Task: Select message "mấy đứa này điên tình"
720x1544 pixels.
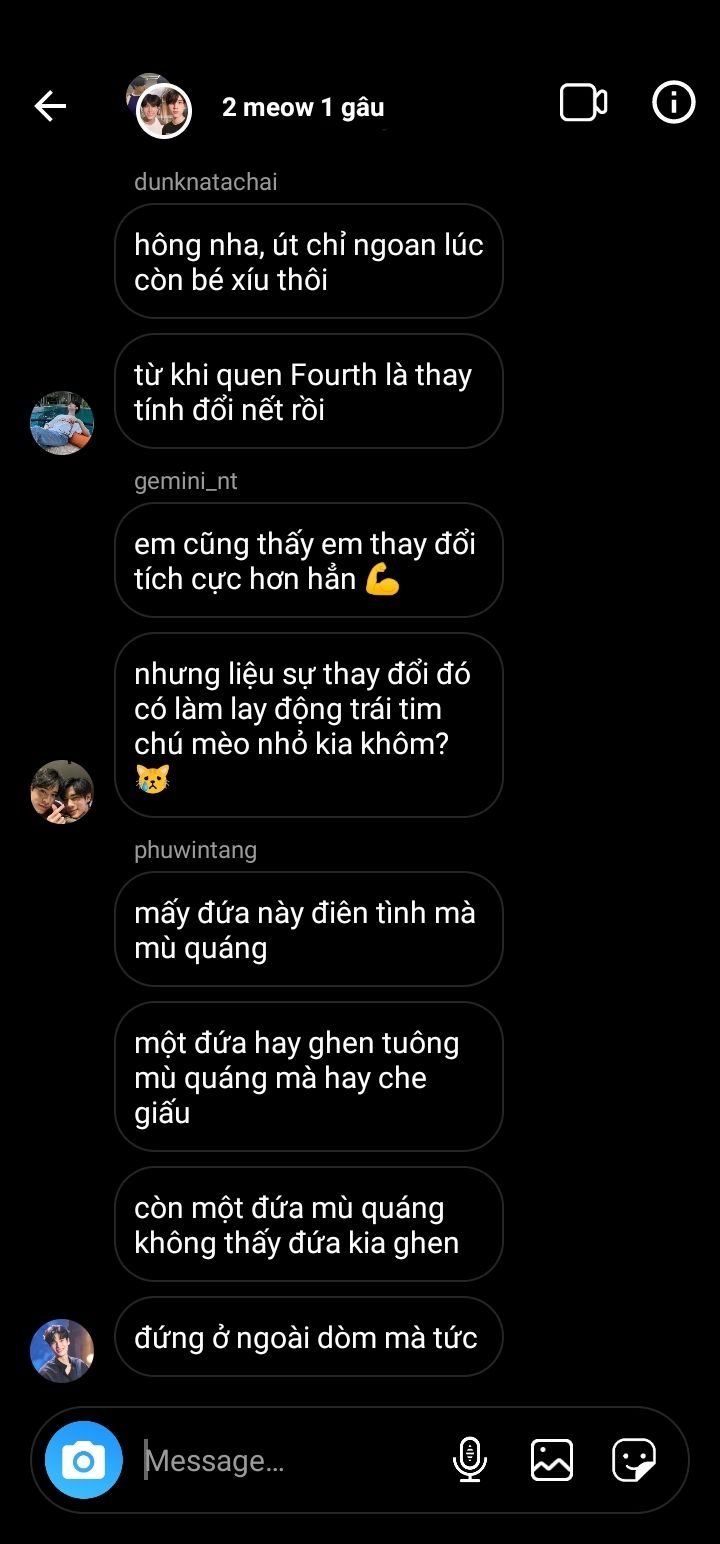Action: point(309,929)
